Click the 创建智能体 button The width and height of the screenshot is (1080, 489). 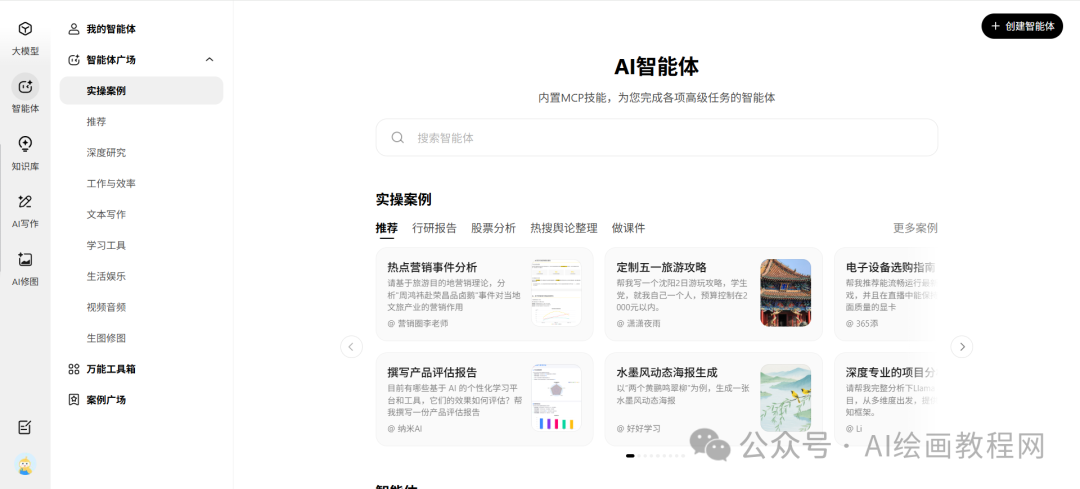click(1022, 26)
